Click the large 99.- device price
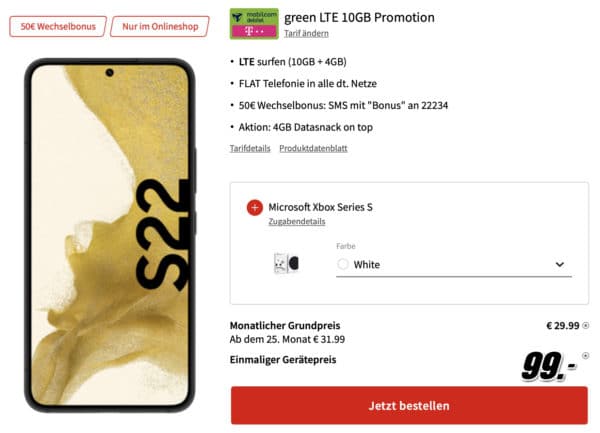The width and height of the screenshot is (600, 433). (x=549, y=367)
